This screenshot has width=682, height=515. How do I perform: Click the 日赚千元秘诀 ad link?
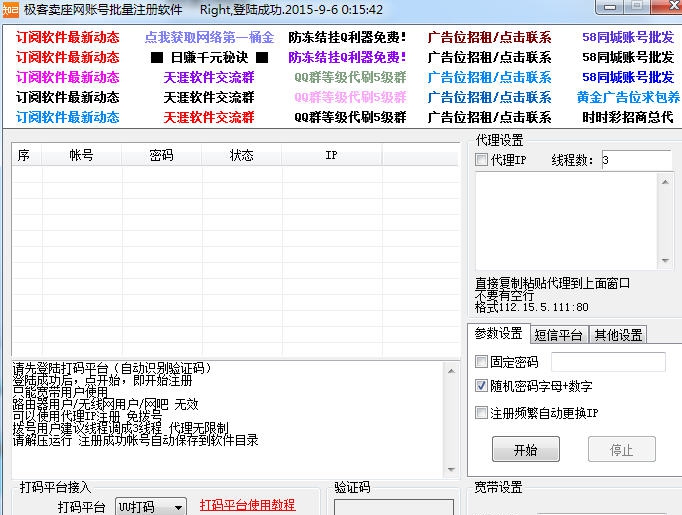209,57
